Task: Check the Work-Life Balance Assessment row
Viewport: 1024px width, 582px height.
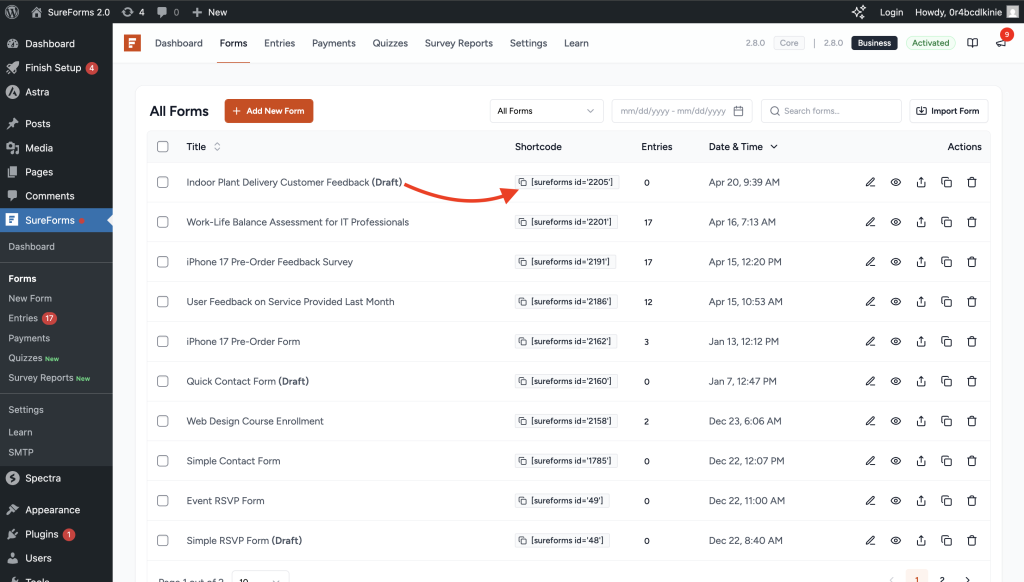Action: click(163, 222)
